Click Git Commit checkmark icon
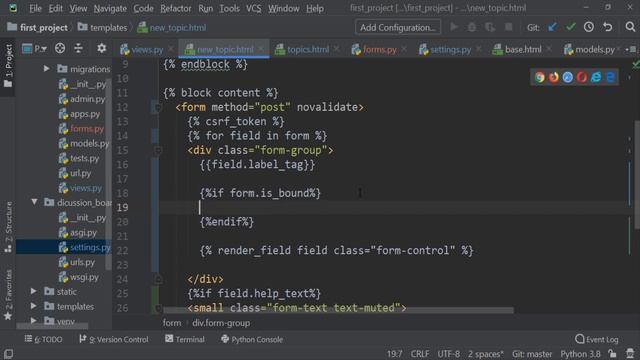This screenshot has width=640, height=360. click(571, 27)
